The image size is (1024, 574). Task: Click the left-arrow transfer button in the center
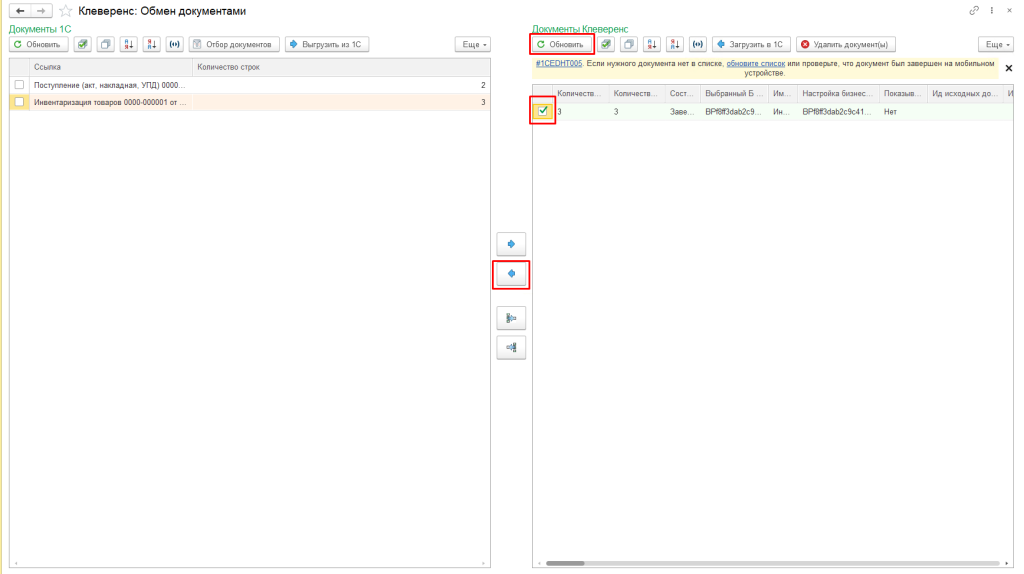(511, 274)
